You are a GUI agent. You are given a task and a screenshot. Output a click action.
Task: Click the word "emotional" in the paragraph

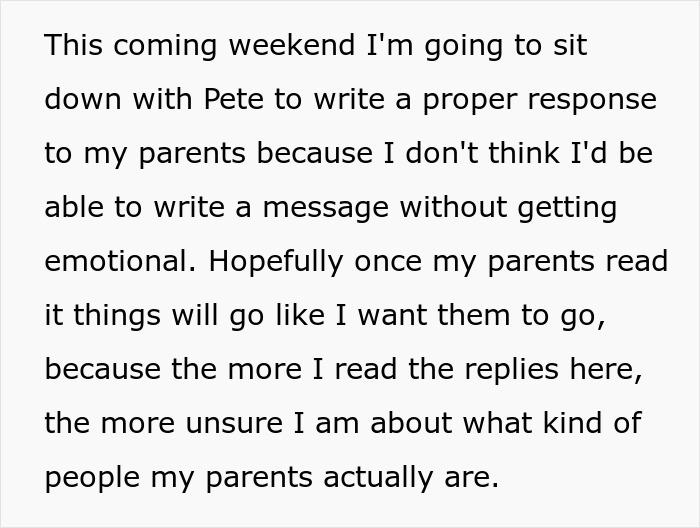coord(119,261)
